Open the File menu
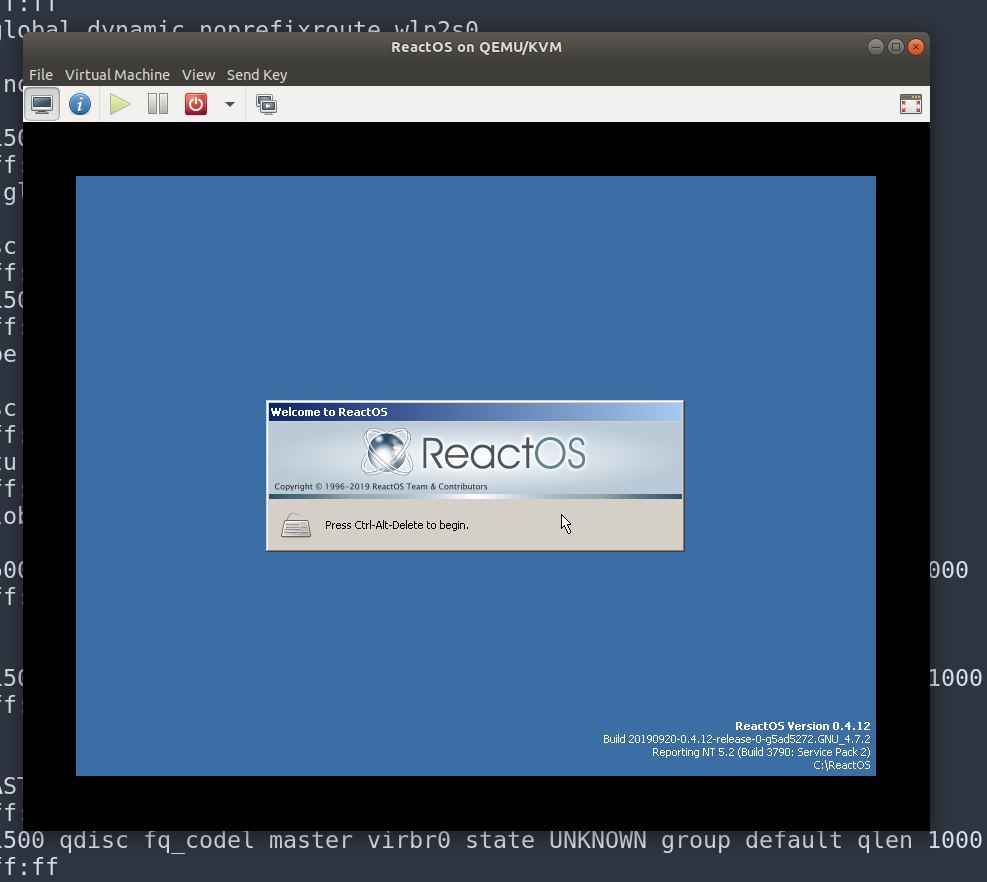 tap(41, 75)
